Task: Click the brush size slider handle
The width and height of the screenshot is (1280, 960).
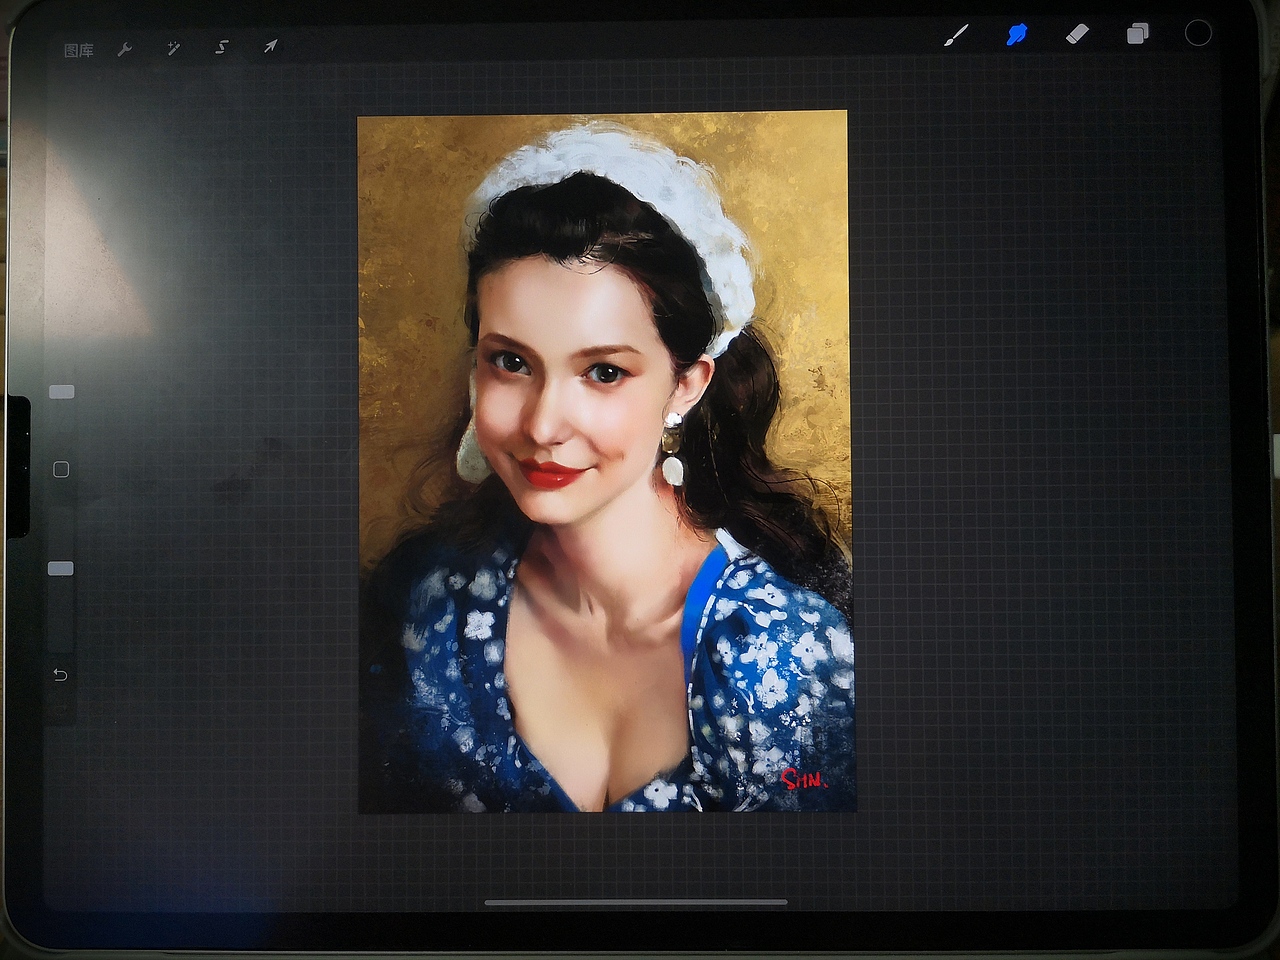Action: (62, 392)
